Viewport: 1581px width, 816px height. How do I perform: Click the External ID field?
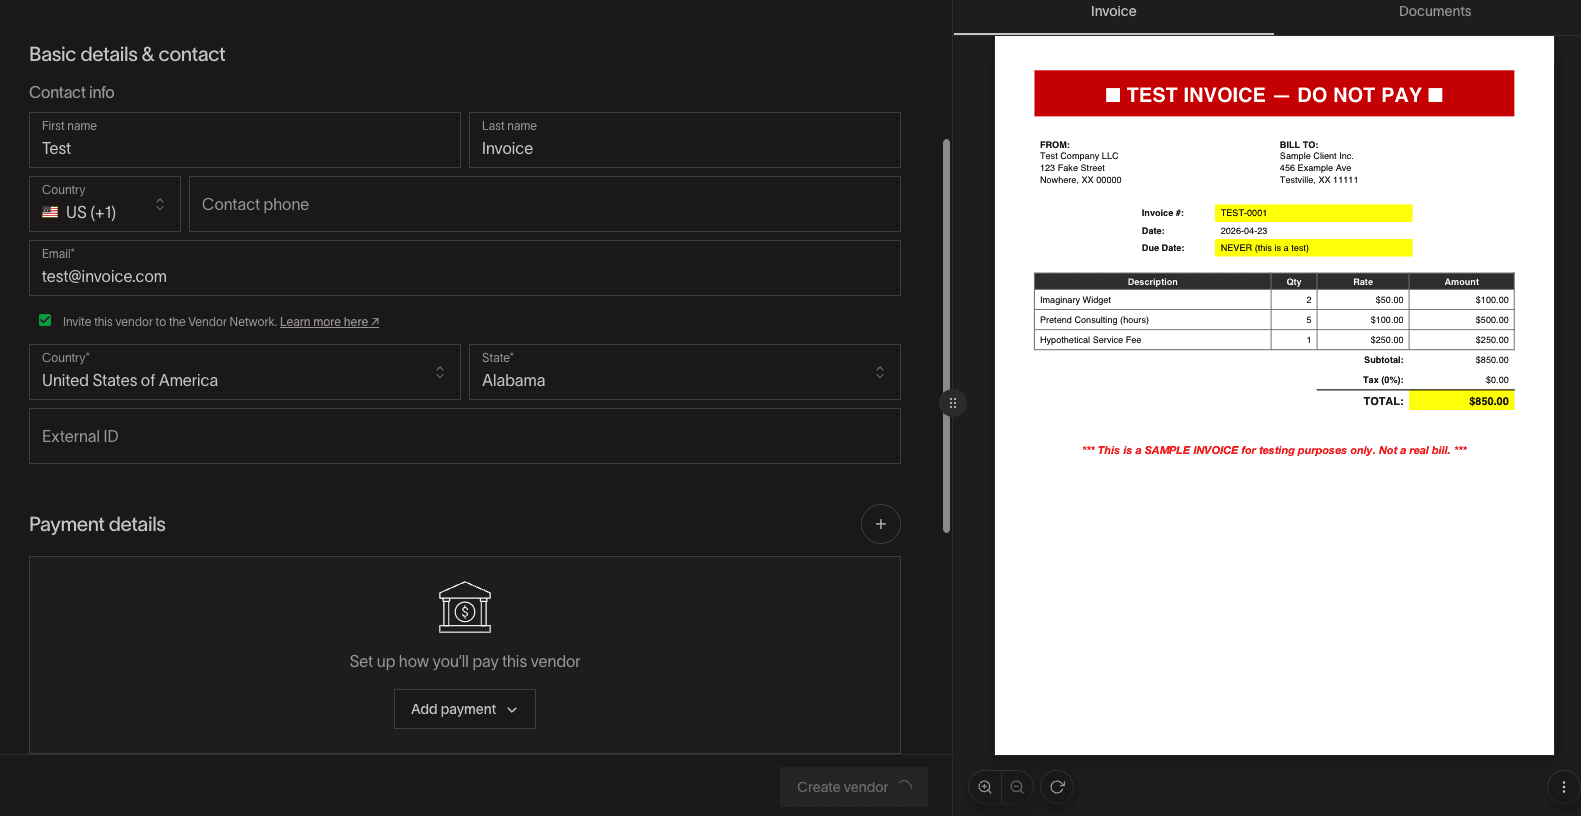[x=465, y=436]
